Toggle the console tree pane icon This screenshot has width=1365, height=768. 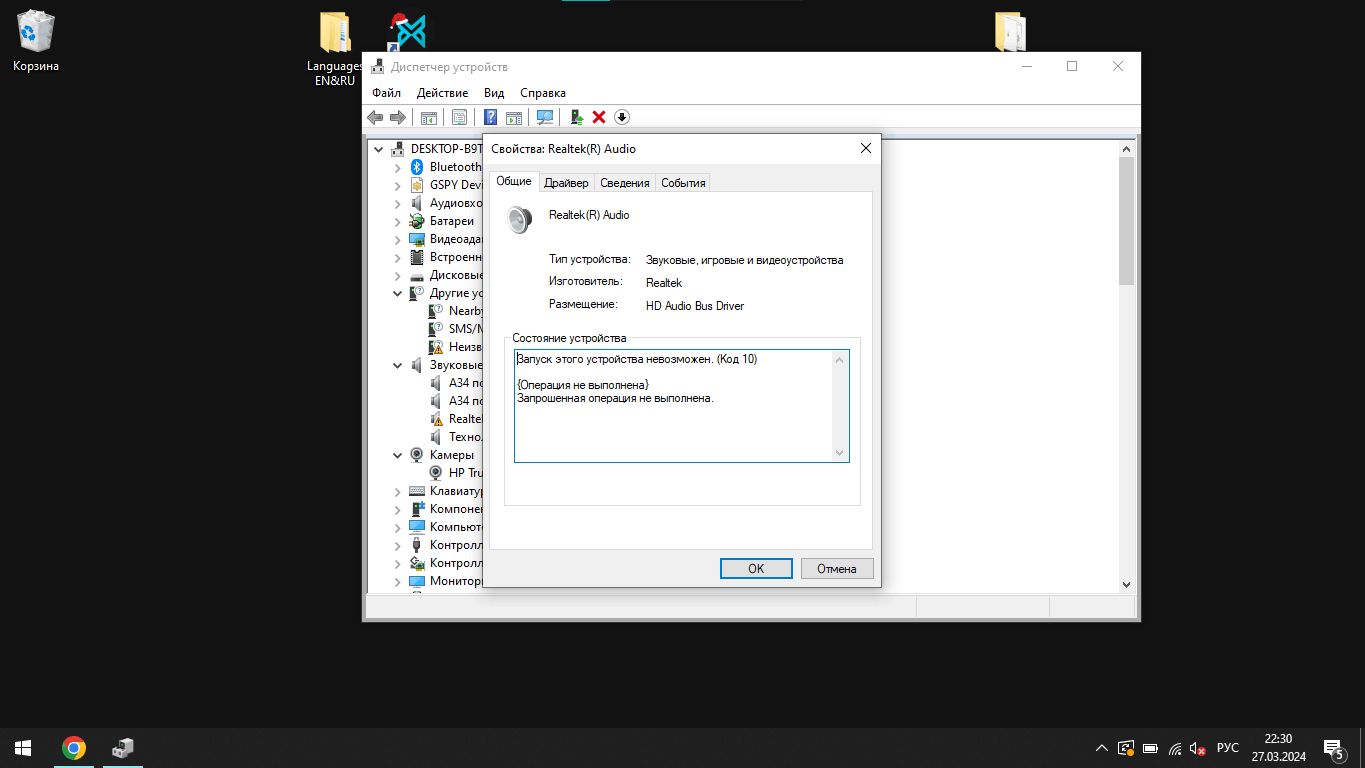pyautogui.click(x=429, y=117)
